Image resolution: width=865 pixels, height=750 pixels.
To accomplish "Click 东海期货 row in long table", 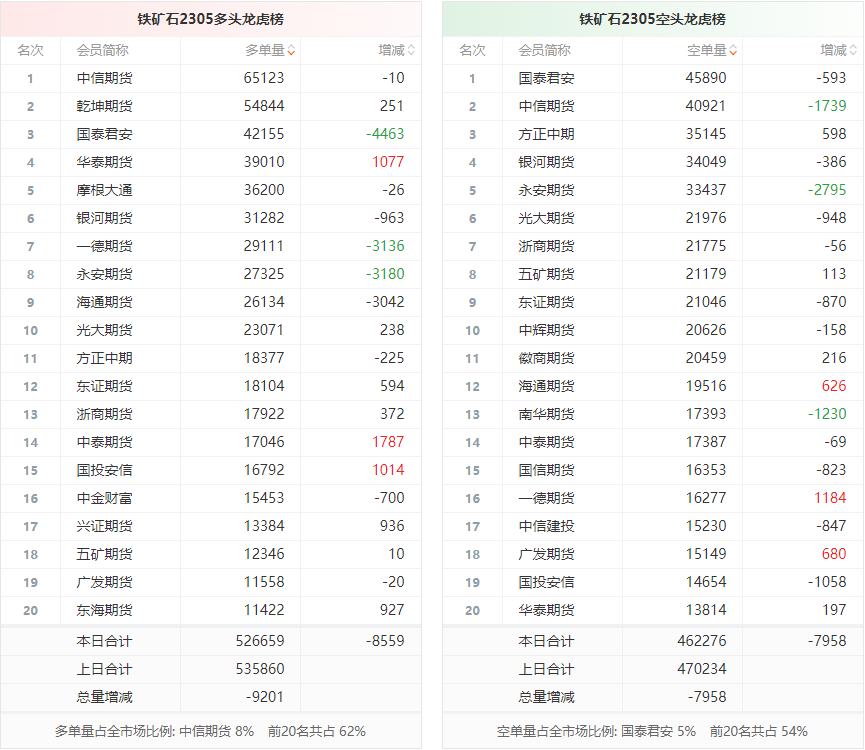I will click(x=104, y=610).
